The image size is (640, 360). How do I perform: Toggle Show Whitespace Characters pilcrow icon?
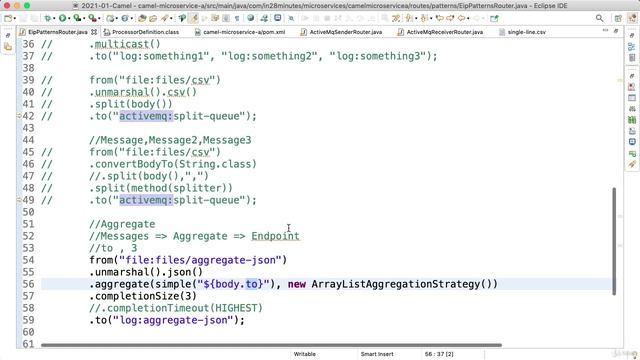tap(237, 18)
